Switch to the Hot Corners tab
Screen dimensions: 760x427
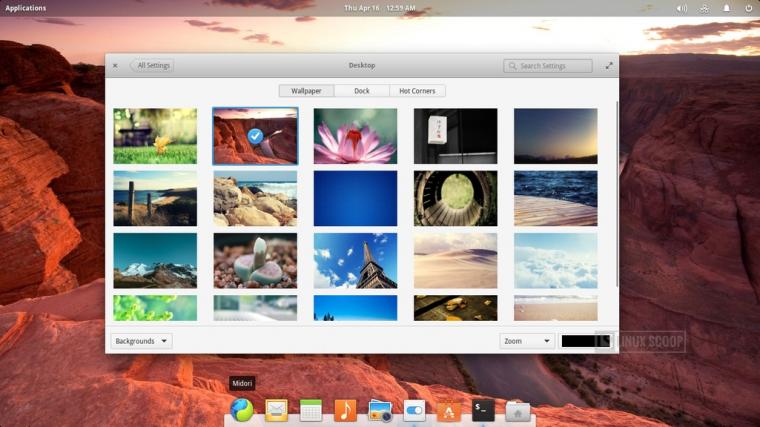417,91
